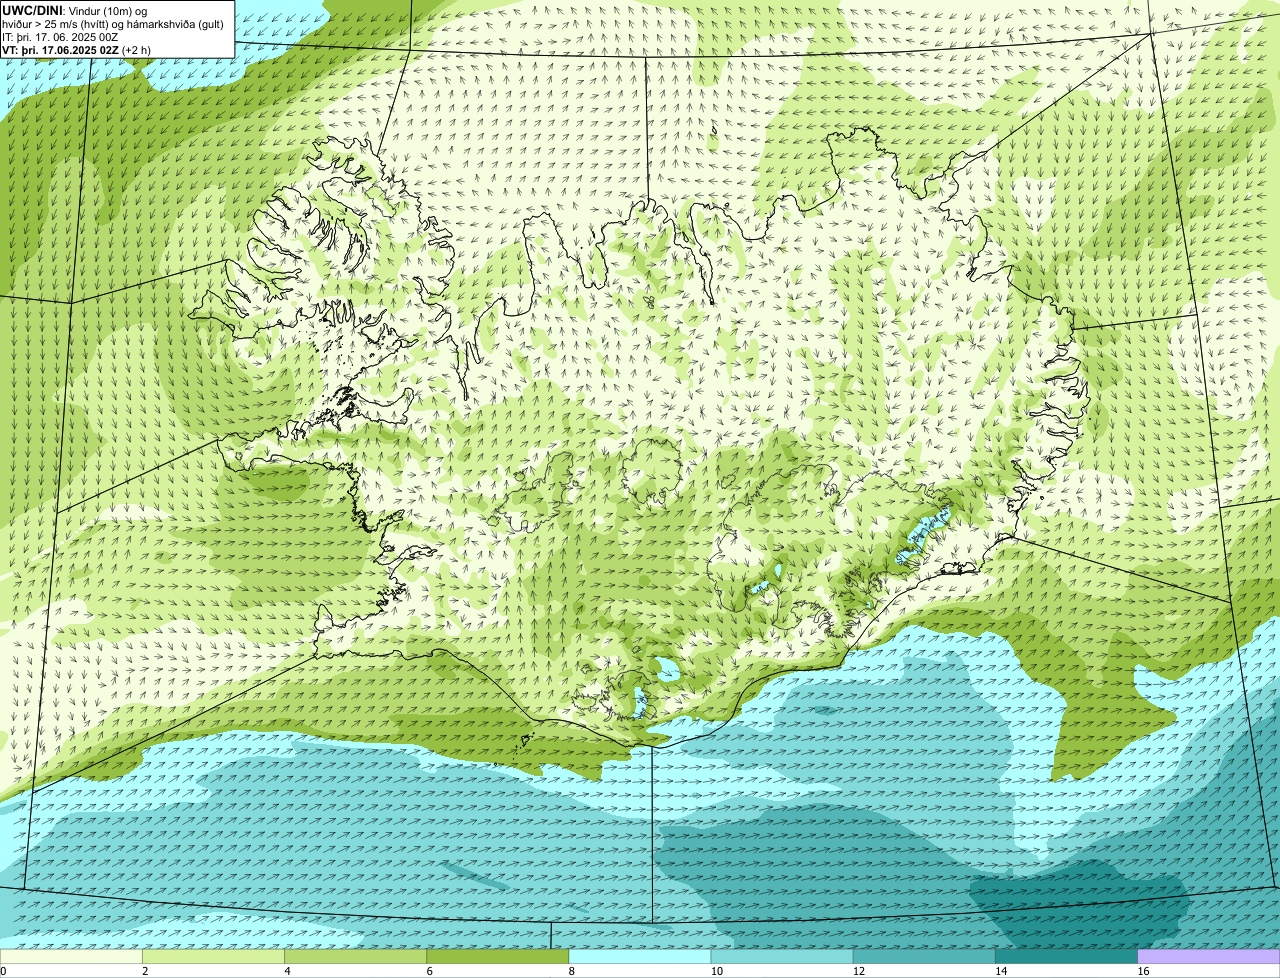Click the legend scale label "8"
This screenshot has height=978, width=1280.
pyautogui.click(x=572, y=971)
